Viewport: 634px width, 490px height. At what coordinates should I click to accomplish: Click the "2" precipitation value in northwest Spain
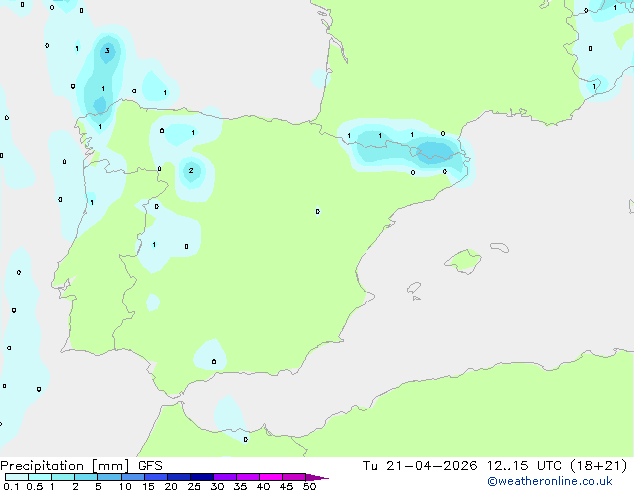coord(191,171)
